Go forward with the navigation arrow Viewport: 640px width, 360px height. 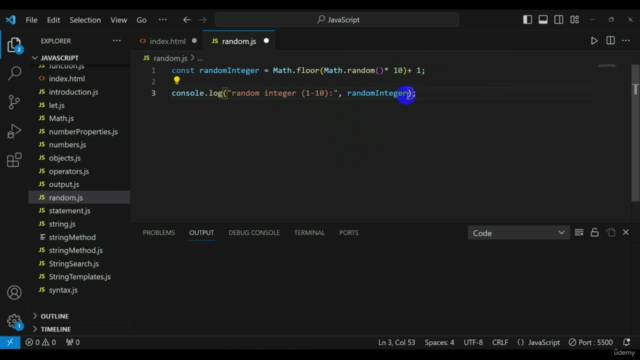[x=203, y=20]
